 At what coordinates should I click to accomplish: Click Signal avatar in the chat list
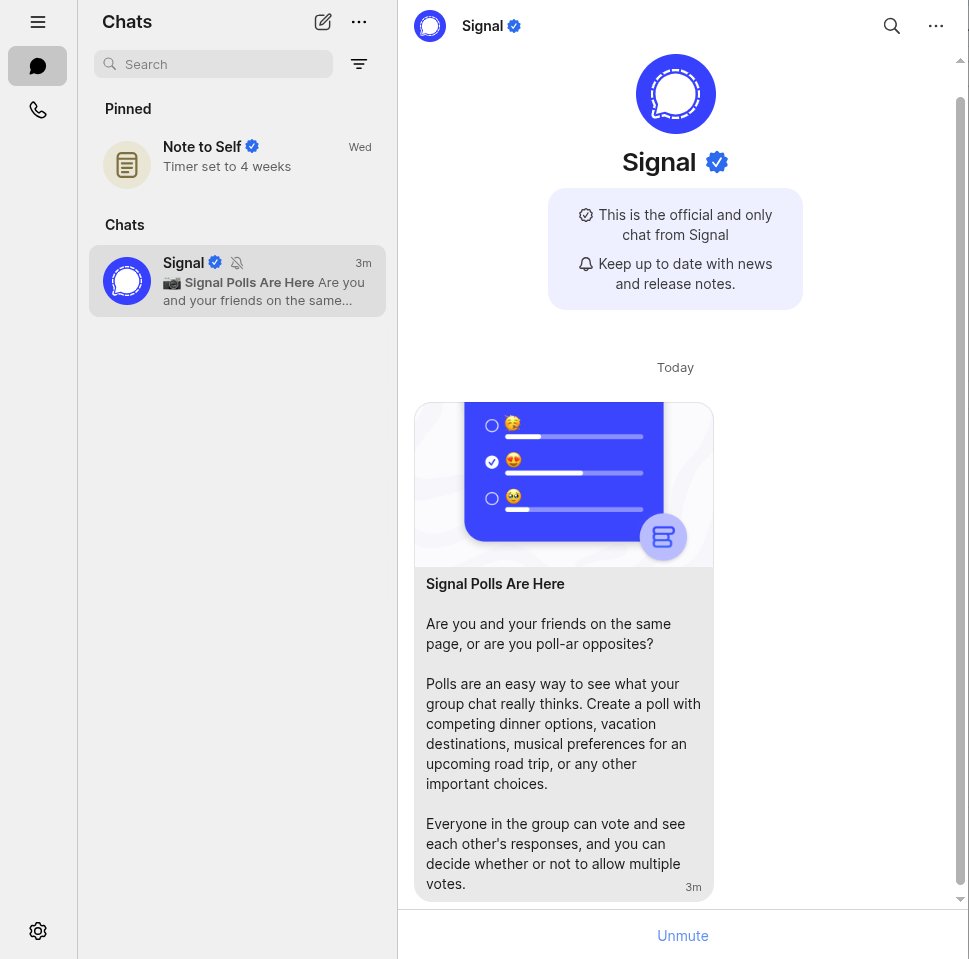[x=127, y=281]
